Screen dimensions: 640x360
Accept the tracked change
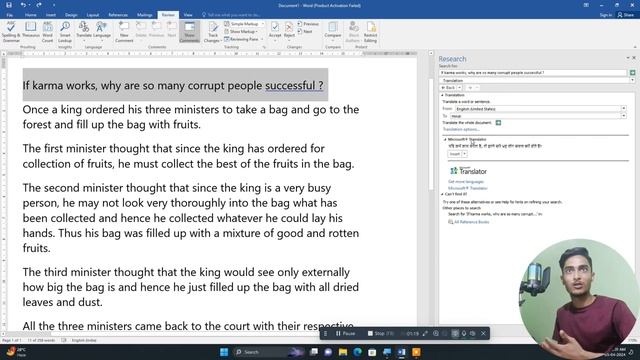[275, 31]
